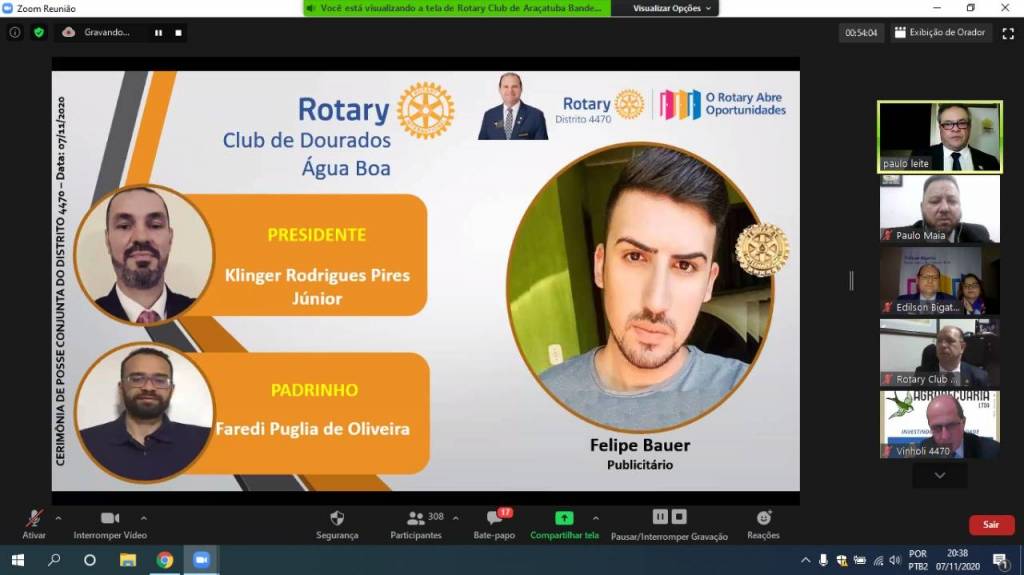
Task: Expand share options arrow beside Compartilhar tela
Action: (596, 518)
